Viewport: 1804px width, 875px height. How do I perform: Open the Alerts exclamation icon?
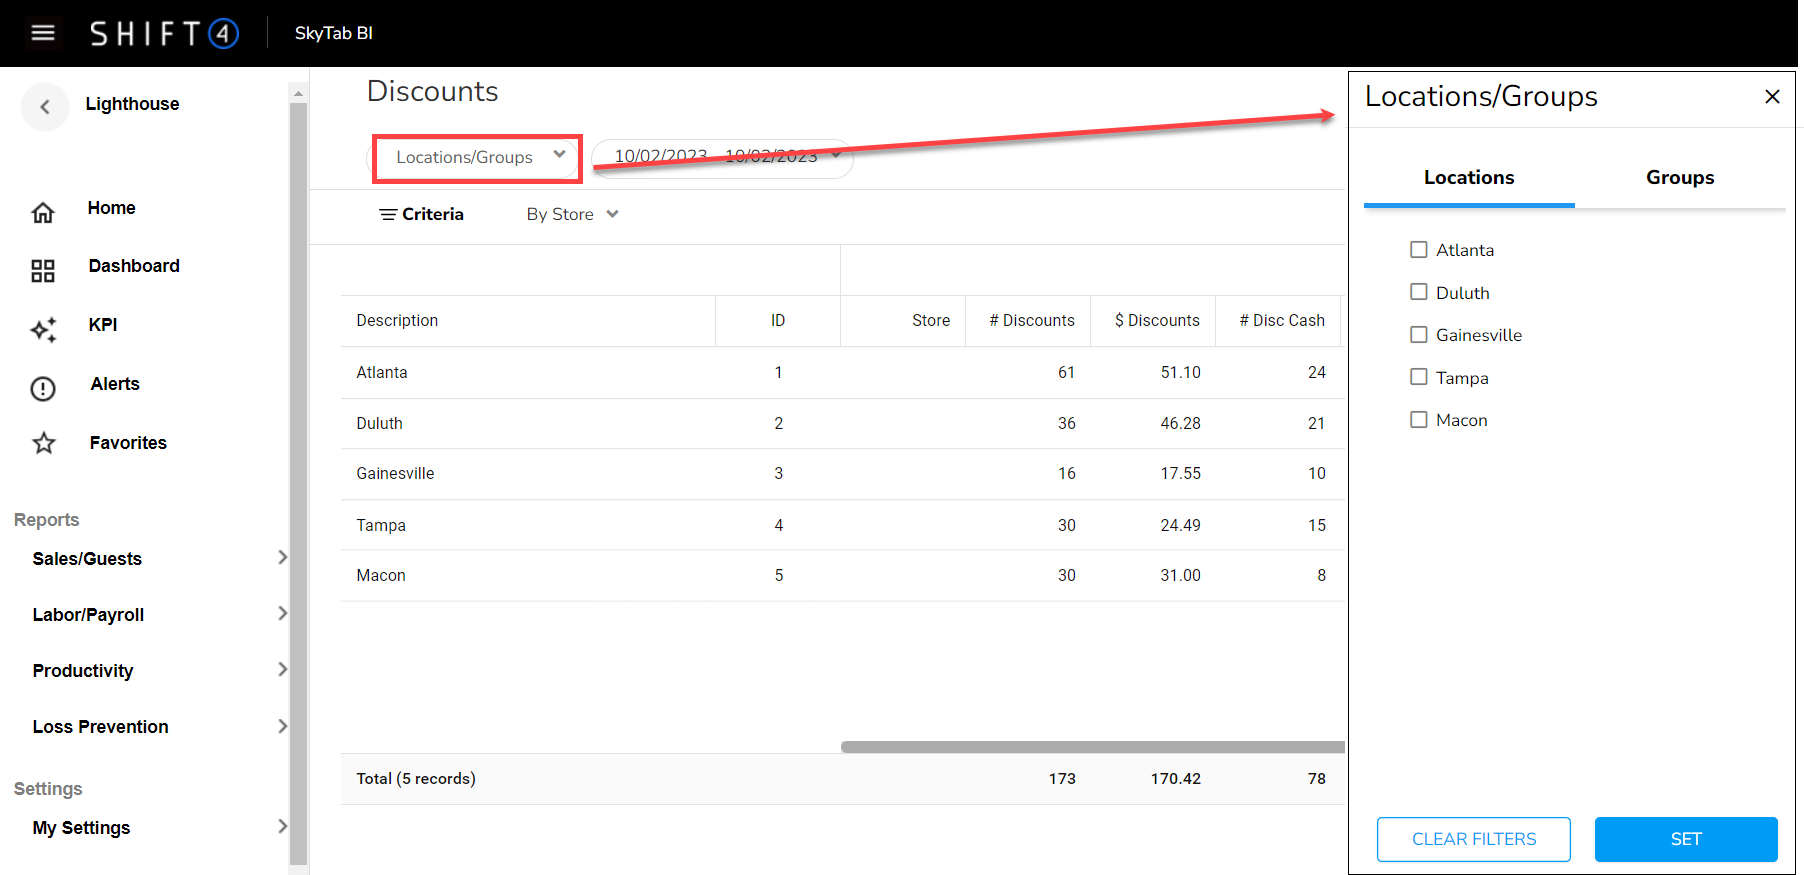(x=43, y=388)
